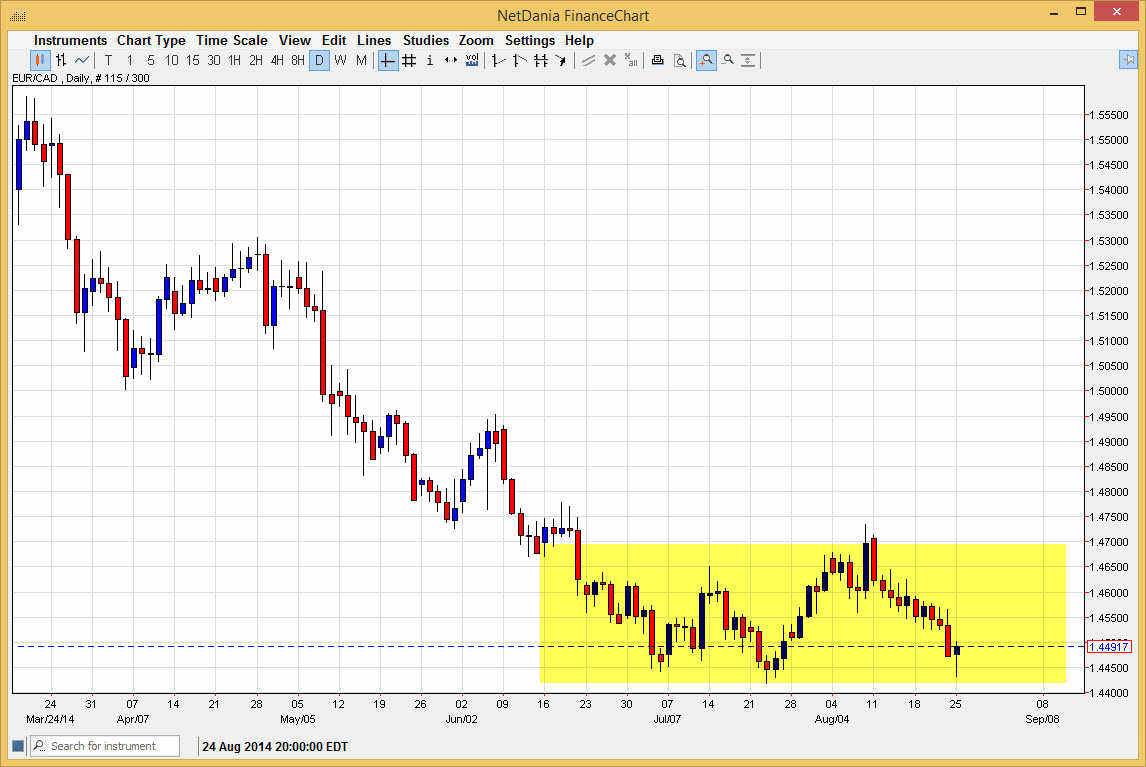Open the Chart Type dropdown

(x=151, y=40)
